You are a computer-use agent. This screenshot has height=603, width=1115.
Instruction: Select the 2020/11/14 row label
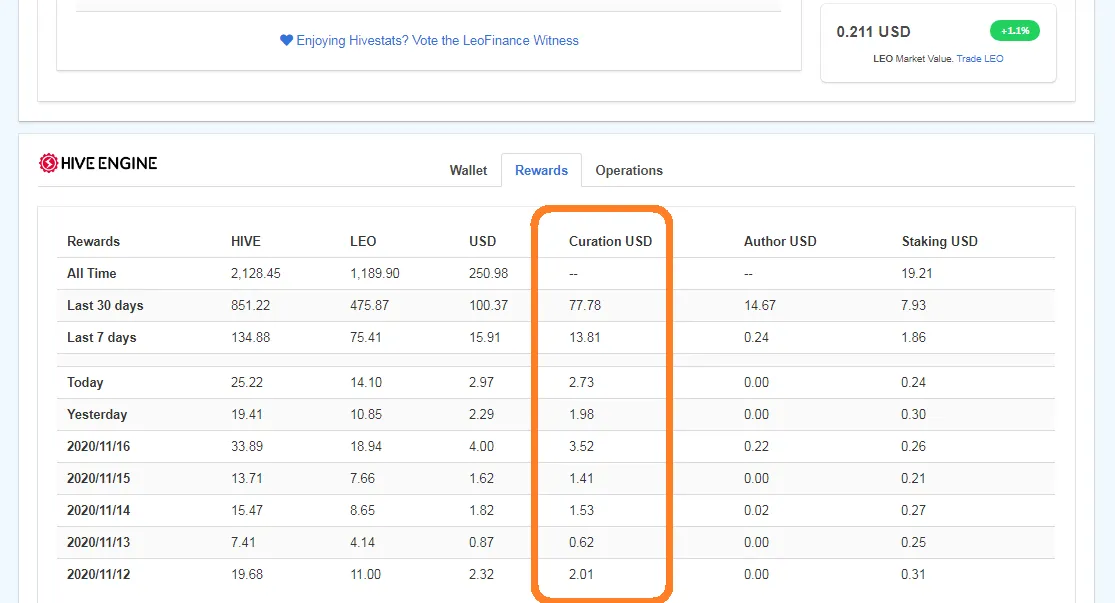click(98, 511)
